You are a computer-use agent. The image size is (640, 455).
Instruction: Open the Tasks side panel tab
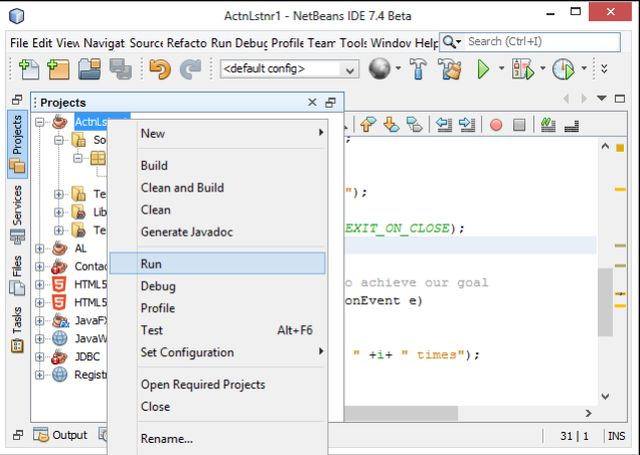pyautogui.click(x=17, y=329)
